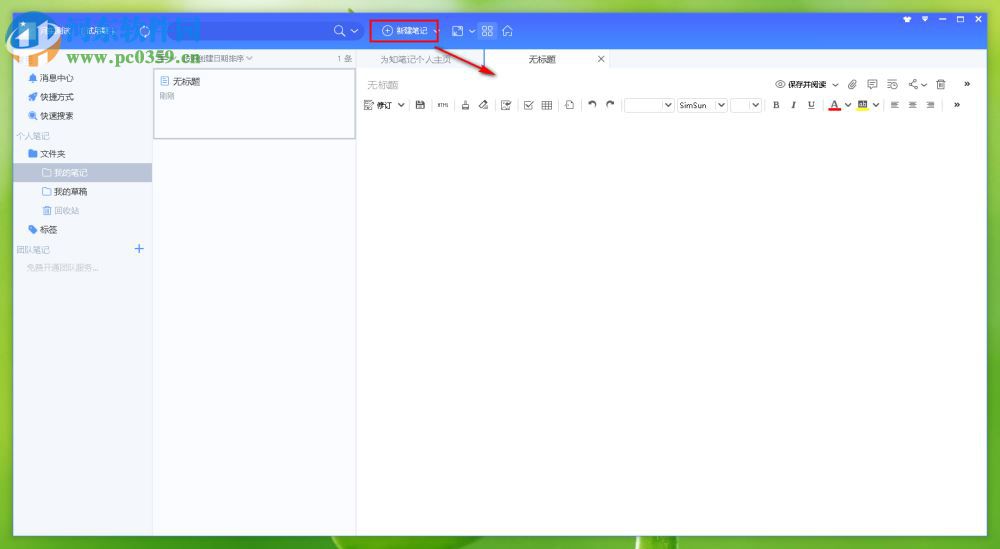
Task: Click the page template icon before undo
Action: 570,105
